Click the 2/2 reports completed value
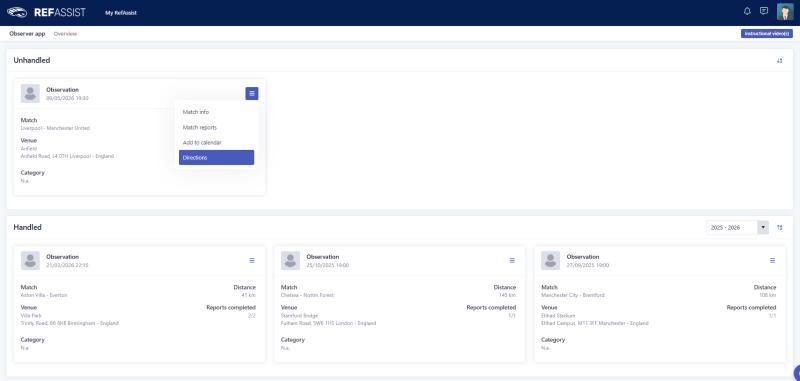The height and width of the screenshot is (381, 800). click(252, 316)
